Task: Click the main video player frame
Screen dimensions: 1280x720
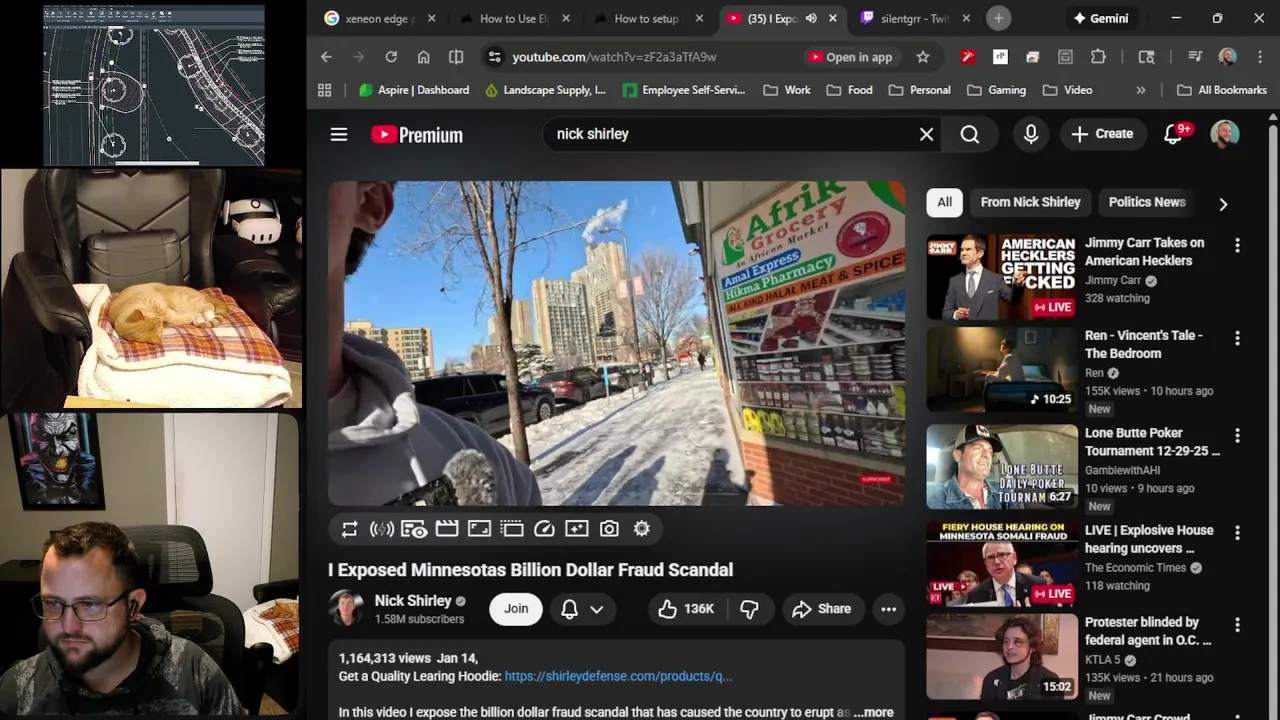Action: (x=616, y=343)
